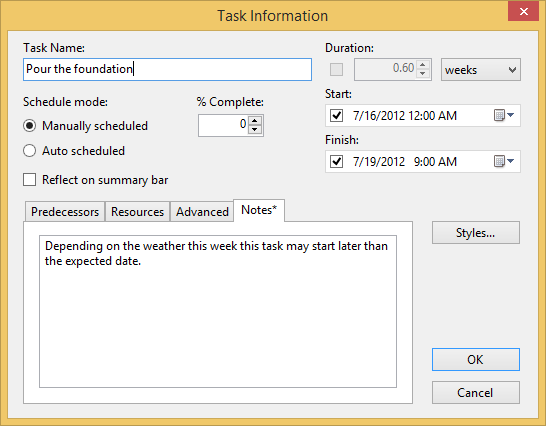Increase % Complete using the up arrow
The height and width of the screenshot is (426, 546).
255,121
